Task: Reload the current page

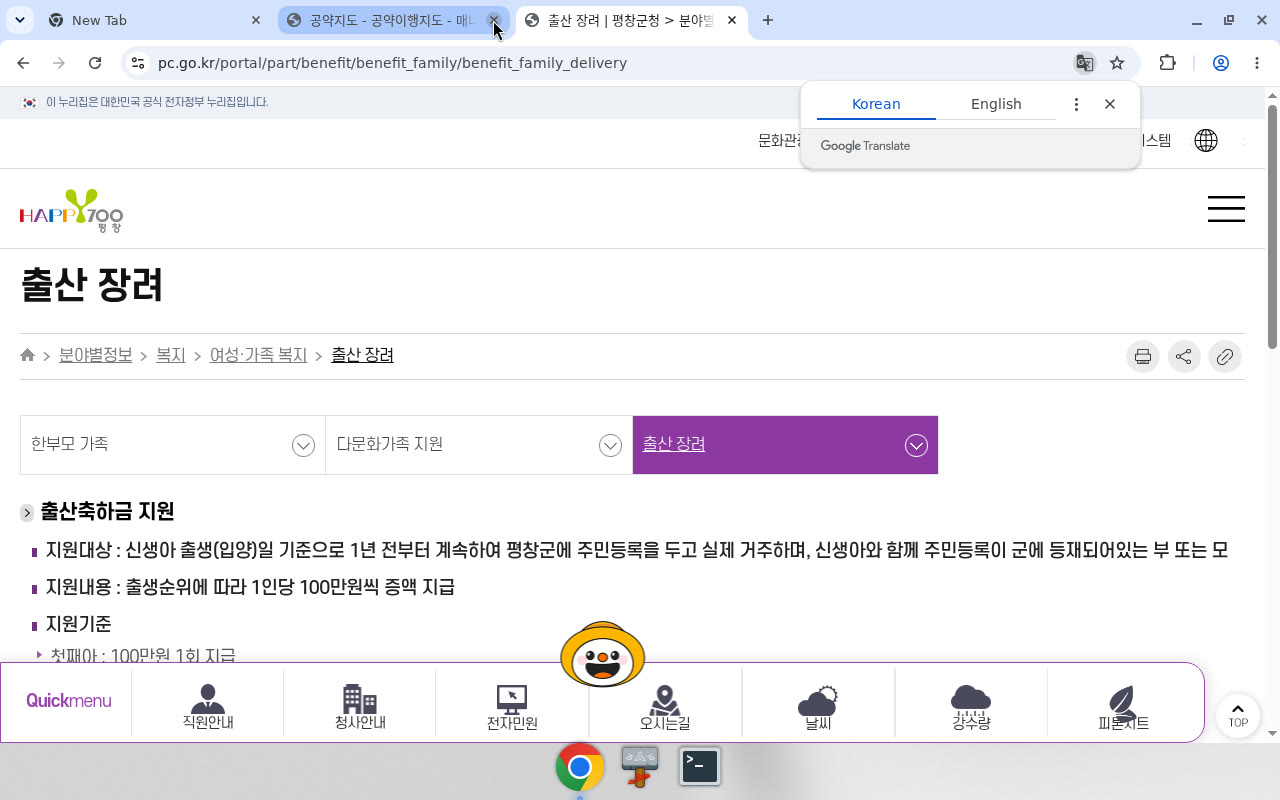Action: pyautogui.click(x=95, y=63)
